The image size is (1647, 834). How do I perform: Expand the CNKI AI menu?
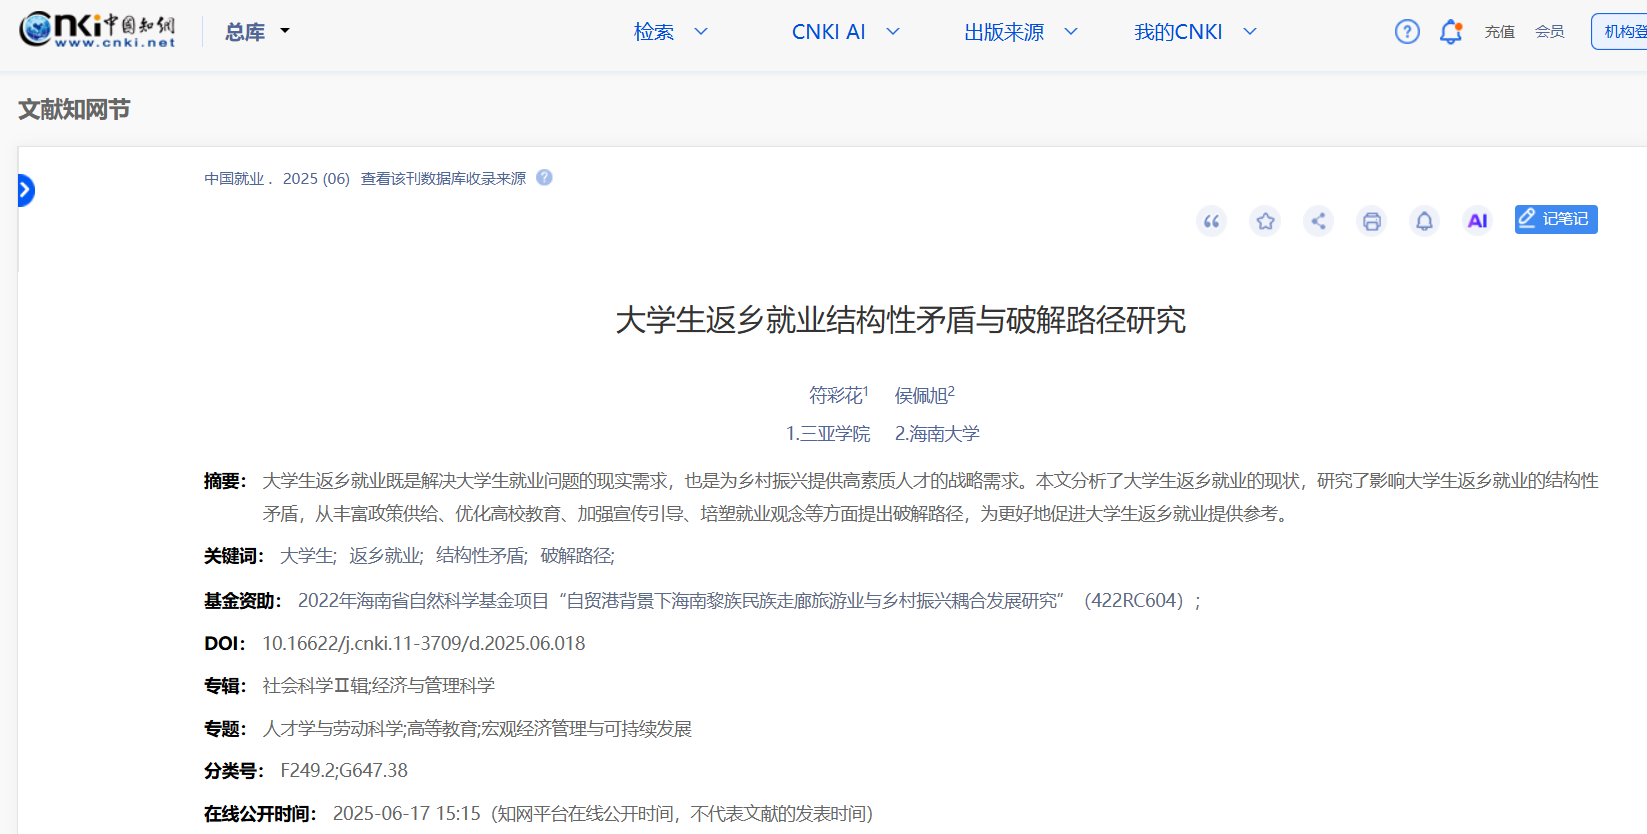845,32
